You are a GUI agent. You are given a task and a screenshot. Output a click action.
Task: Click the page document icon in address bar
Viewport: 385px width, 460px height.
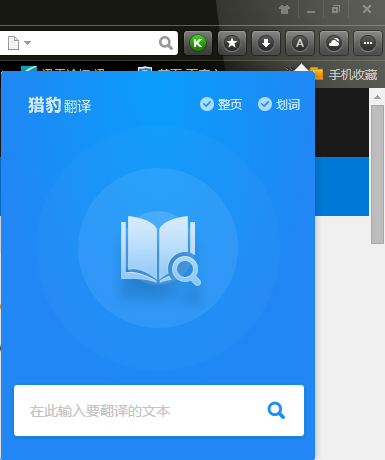(x=13, y=43)
